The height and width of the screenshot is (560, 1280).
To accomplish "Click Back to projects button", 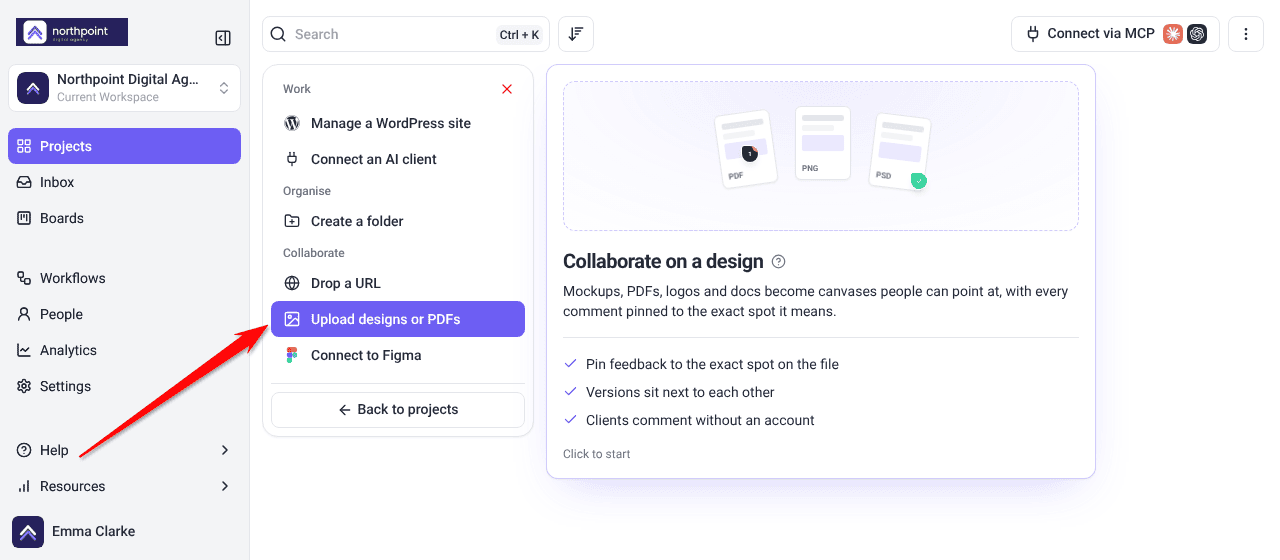I will click(x=398, y=410).
